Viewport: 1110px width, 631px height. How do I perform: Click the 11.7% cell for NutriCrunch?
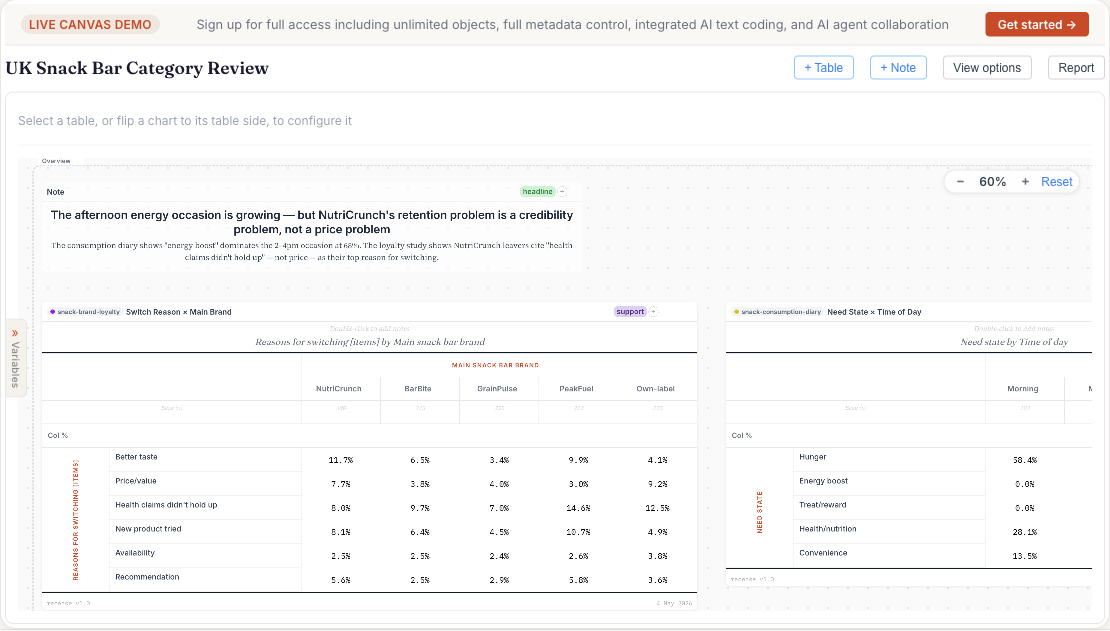[x=341, y=460]
